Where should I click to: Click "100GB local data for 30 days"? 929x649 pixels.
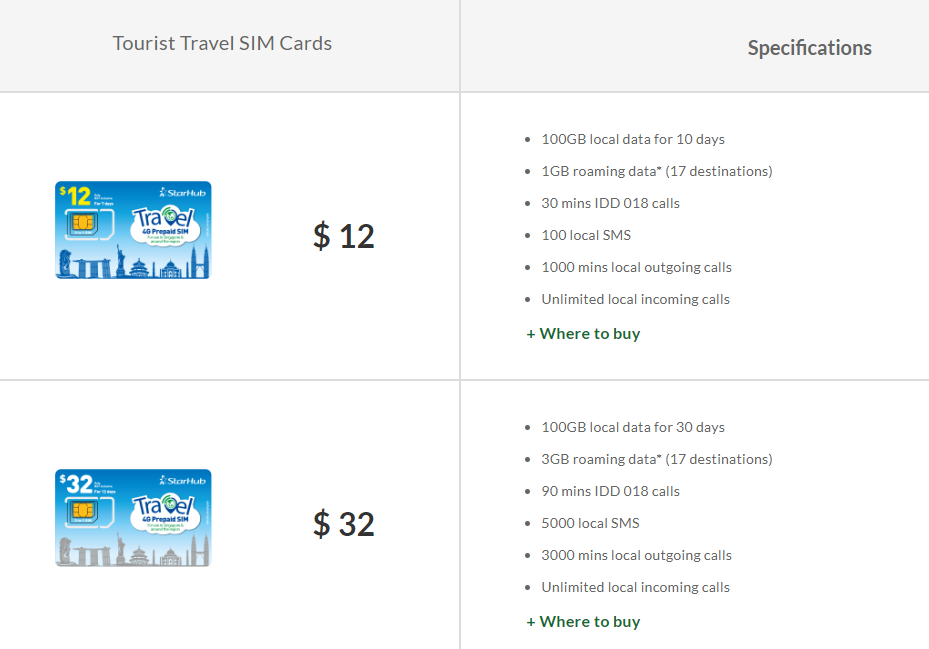click(633, 427)
